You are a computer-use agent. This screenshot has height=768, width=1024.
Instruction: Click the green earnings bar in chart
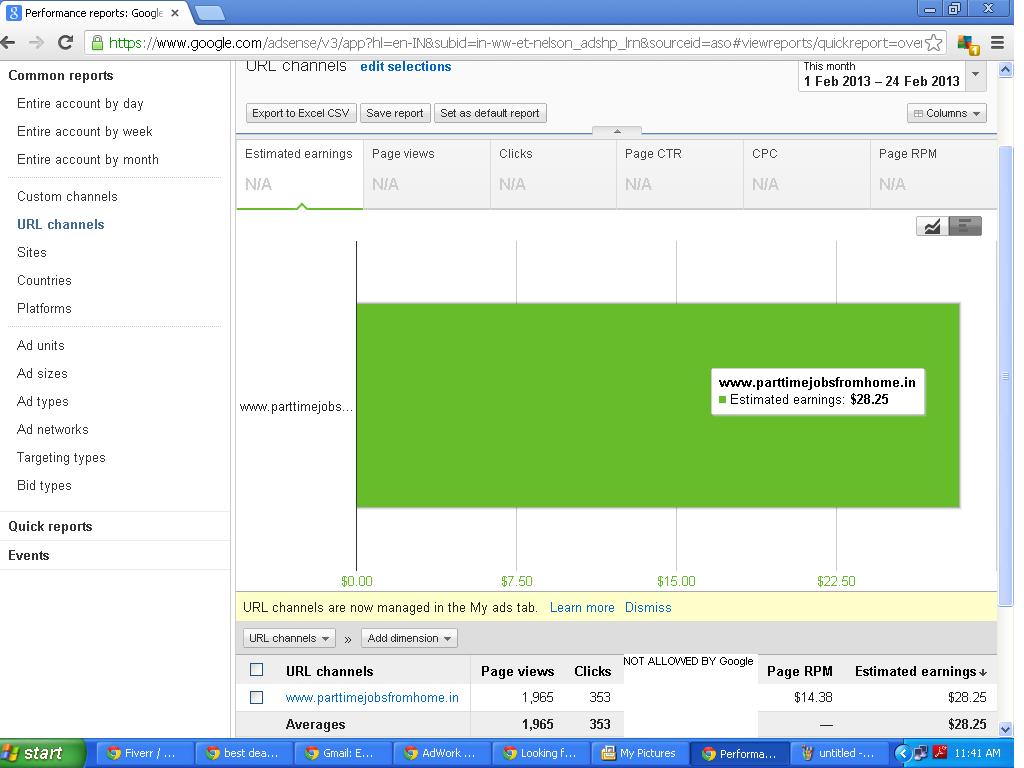(x=658, y=405)
